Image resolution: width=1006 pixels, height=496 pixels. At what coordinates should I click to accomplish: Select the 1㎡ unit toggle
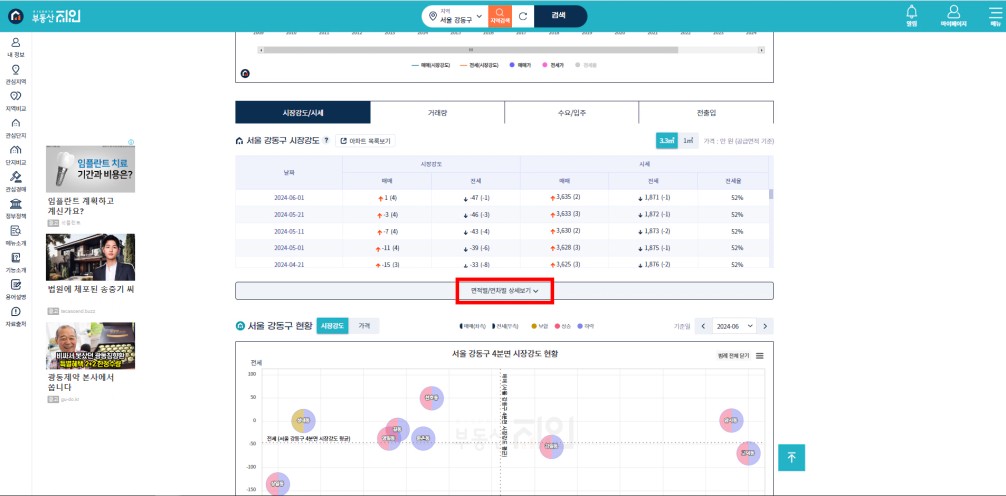tap(688, 141)
